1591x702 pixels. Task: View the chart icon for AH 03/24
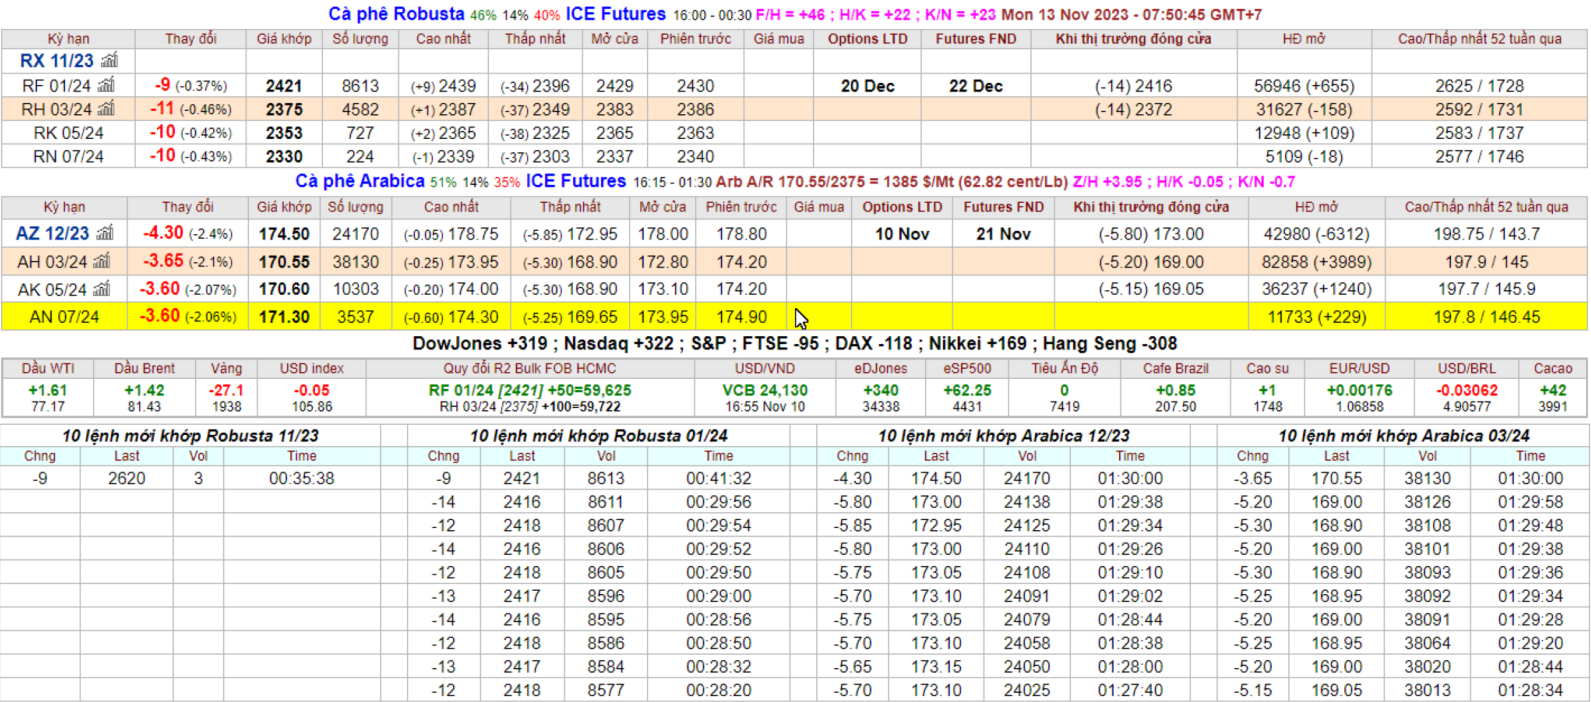[x=102, y=262]
